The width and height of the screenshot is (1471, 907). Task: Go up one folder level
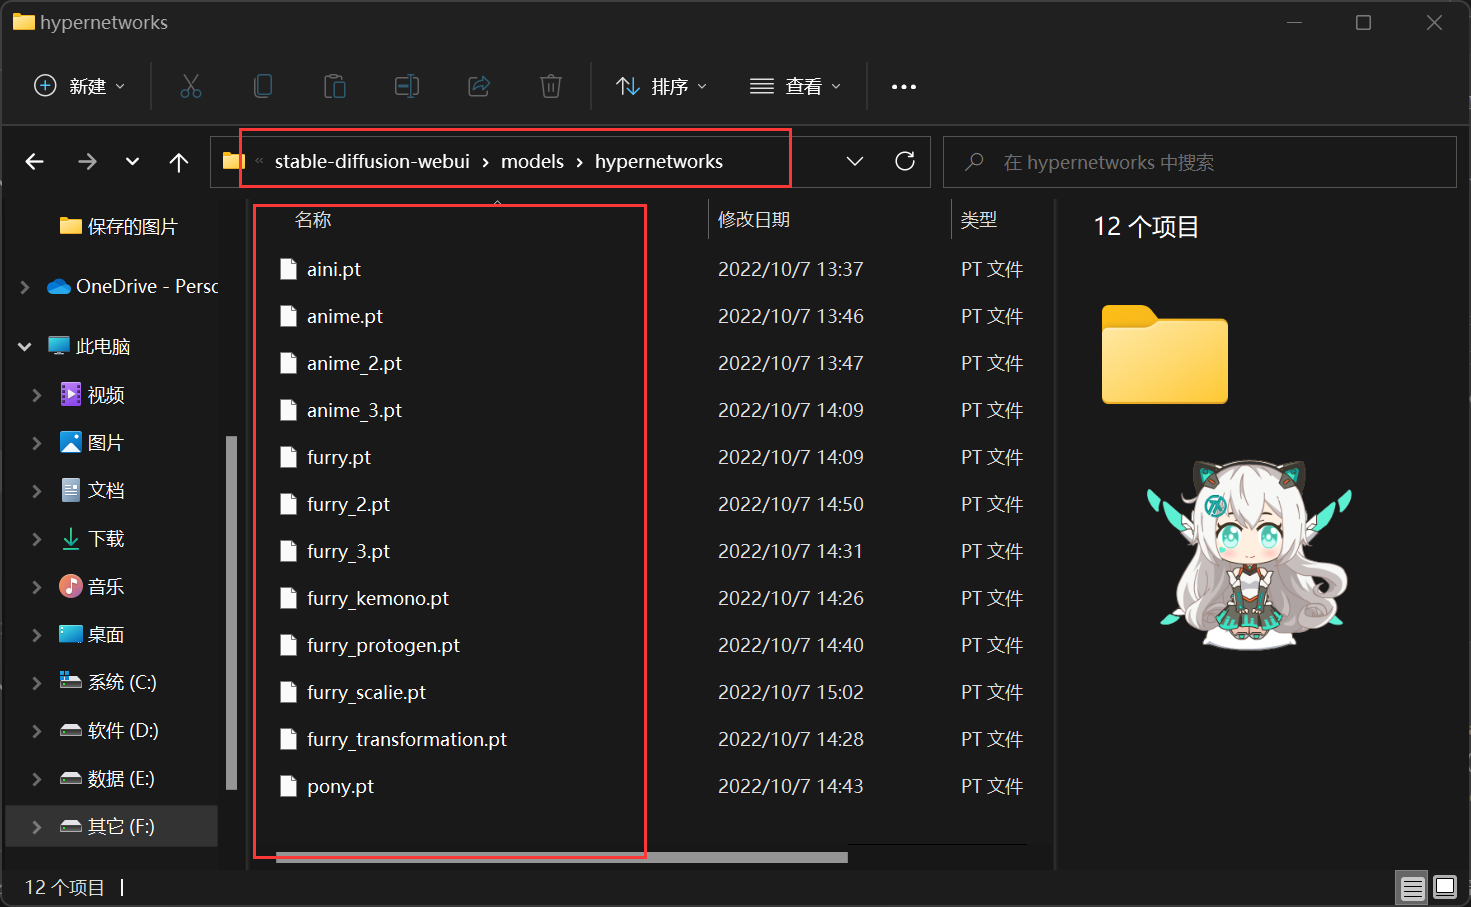(x=179, y=162)
